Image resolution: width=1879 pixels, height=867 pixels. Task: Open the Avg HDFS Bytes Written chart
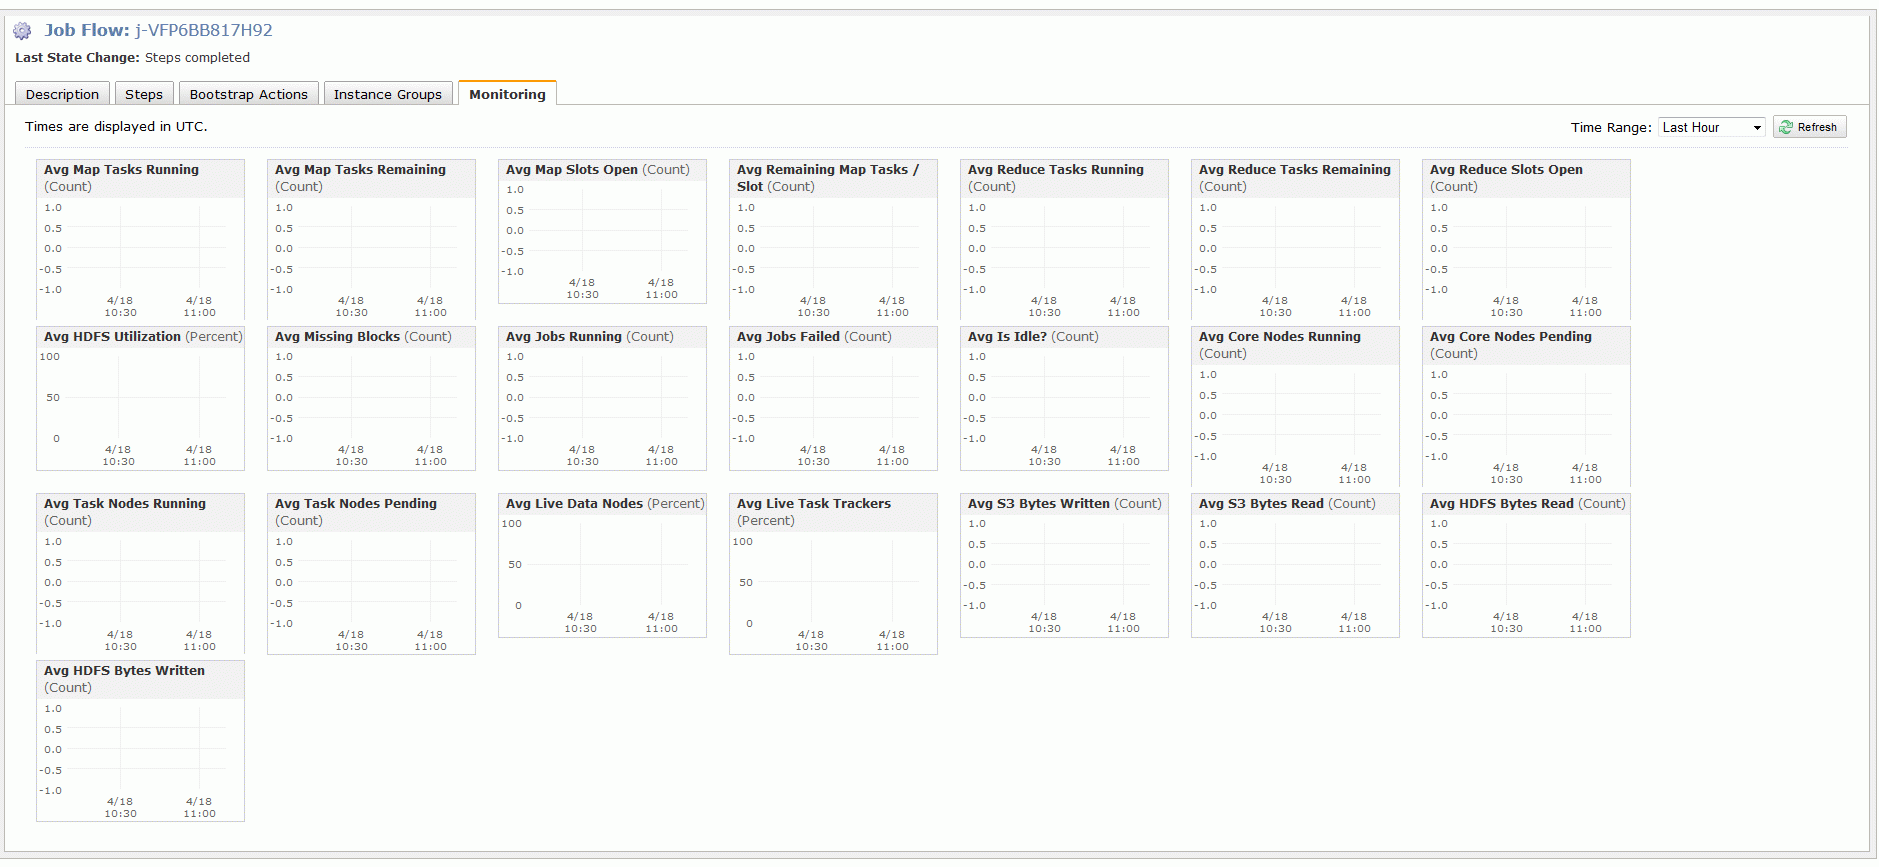click(140, 741)
